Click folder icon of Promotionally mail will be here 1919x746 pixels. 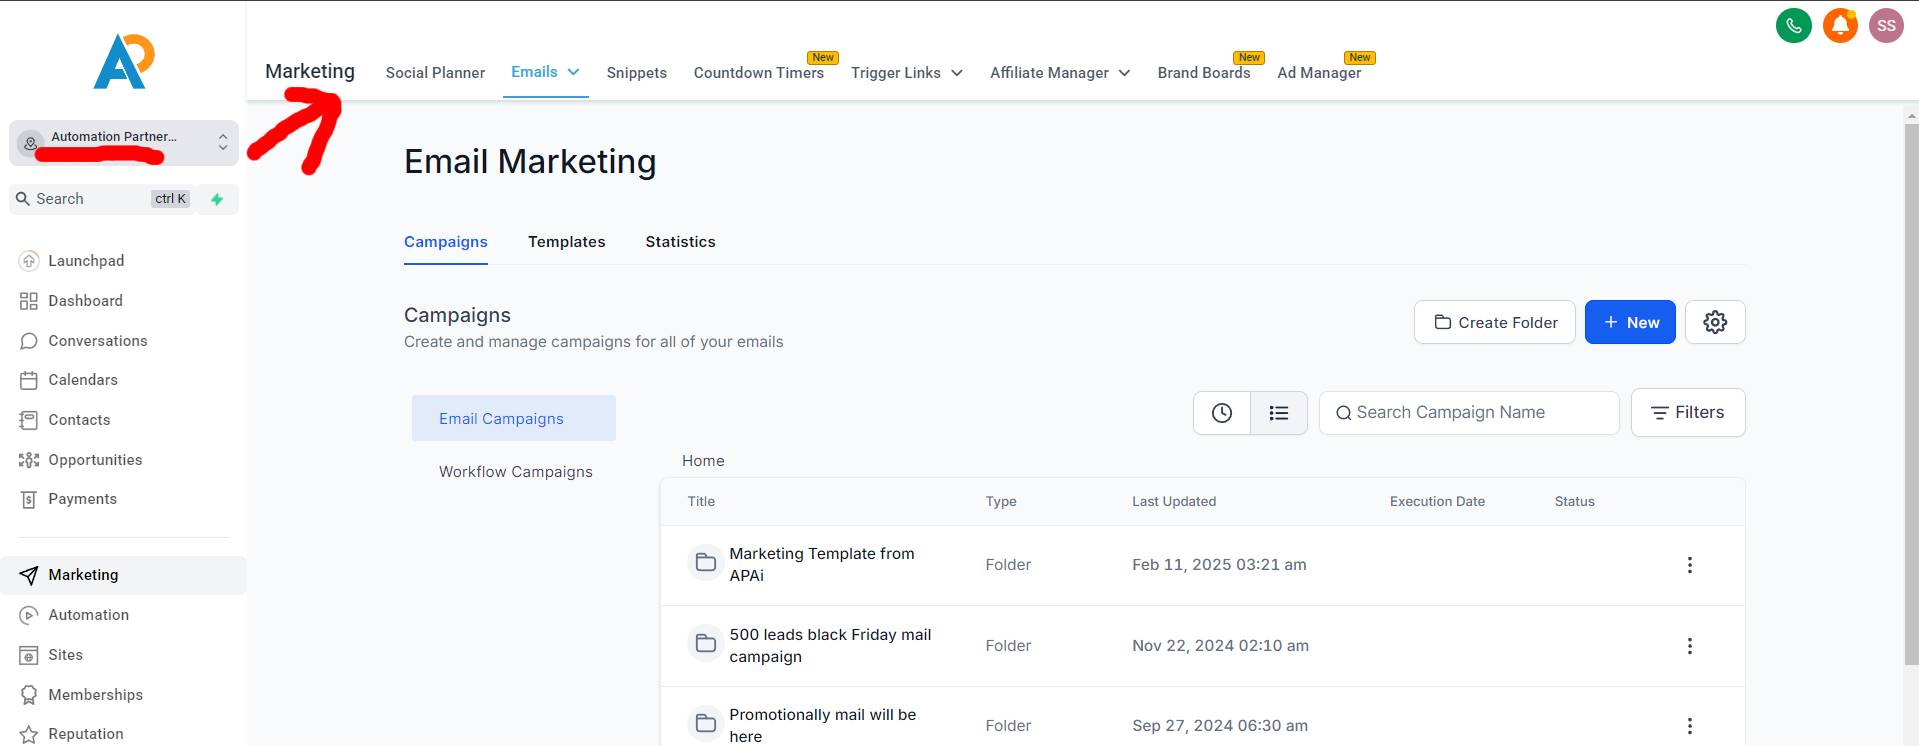pyautogui.click(x=706, y=723)
